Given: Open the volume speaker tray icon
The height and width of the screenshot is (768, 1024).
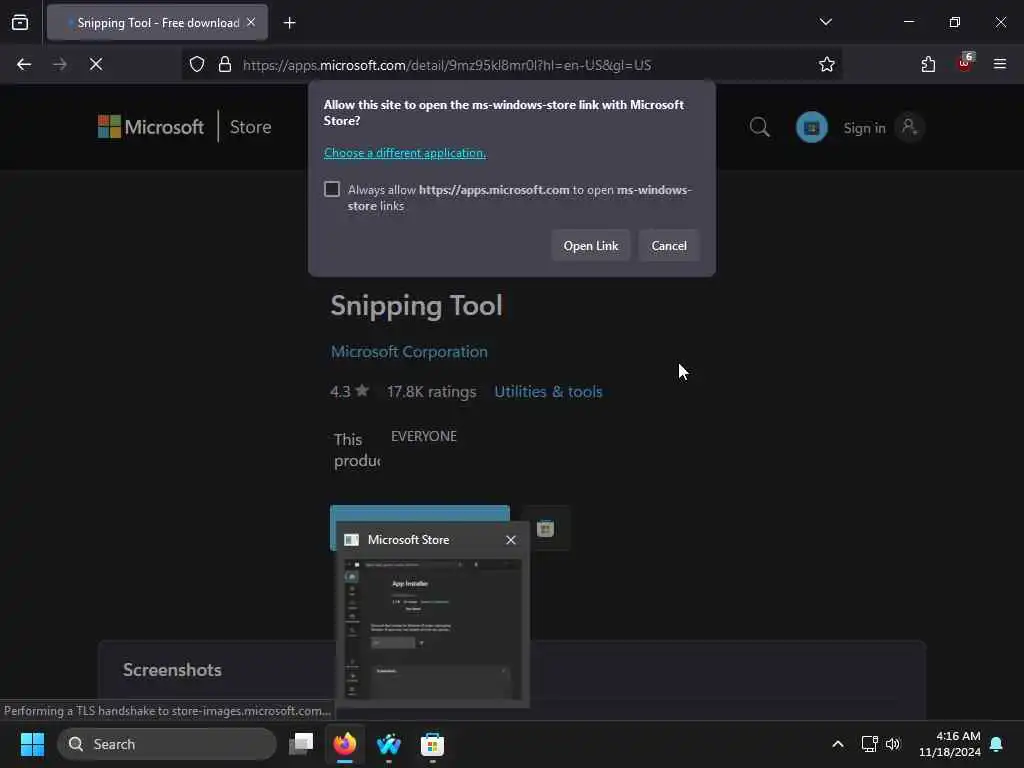Looking at the screenshot, I should [x=893, y=744].
